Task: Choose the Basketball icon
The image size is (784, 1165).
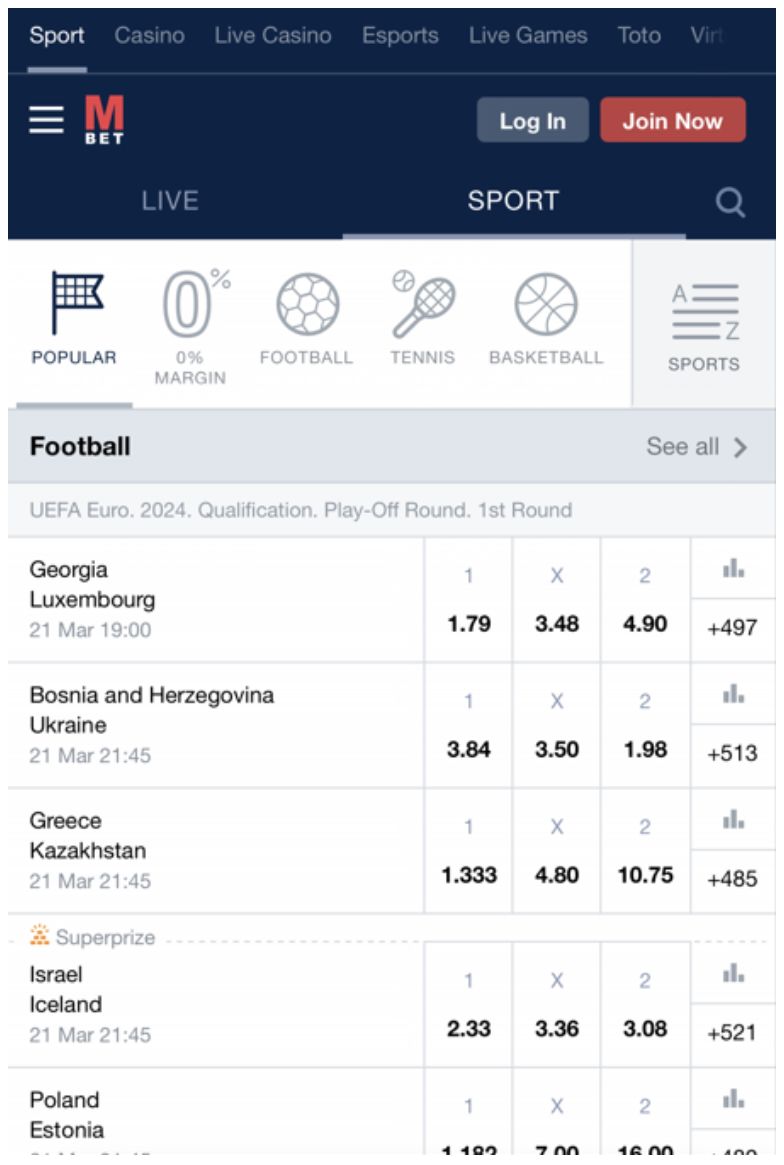Action: point(546,304)
